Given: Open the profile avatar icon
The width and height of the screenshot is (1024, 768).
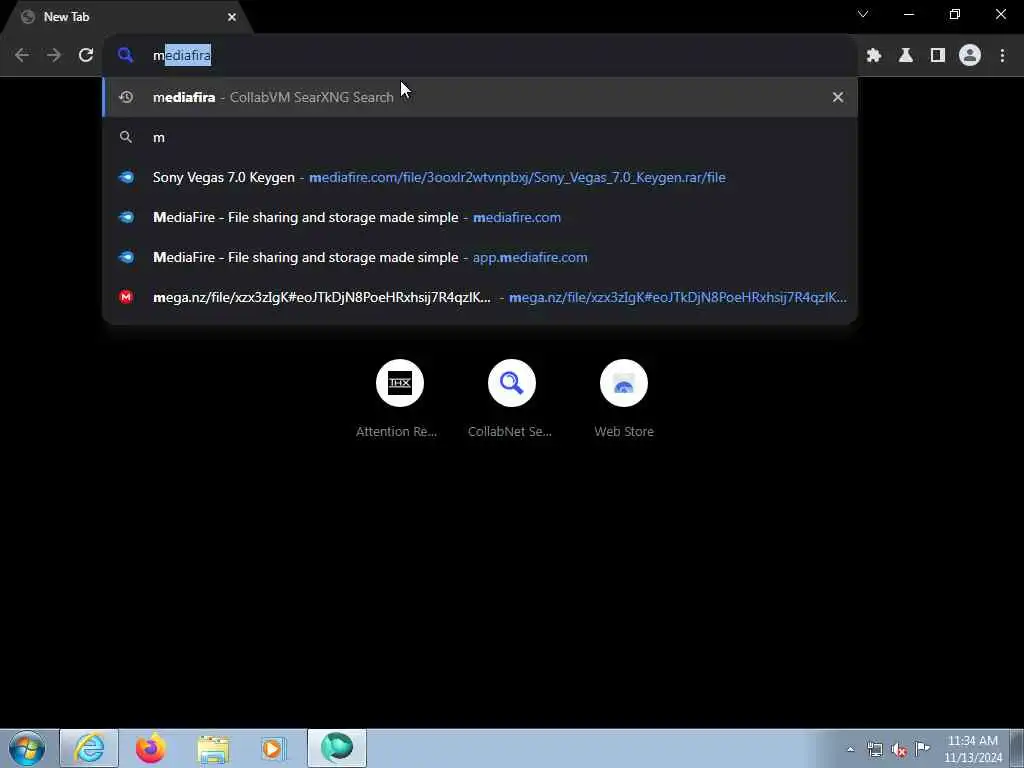Looking at the screenshot, I should (970, 56).
